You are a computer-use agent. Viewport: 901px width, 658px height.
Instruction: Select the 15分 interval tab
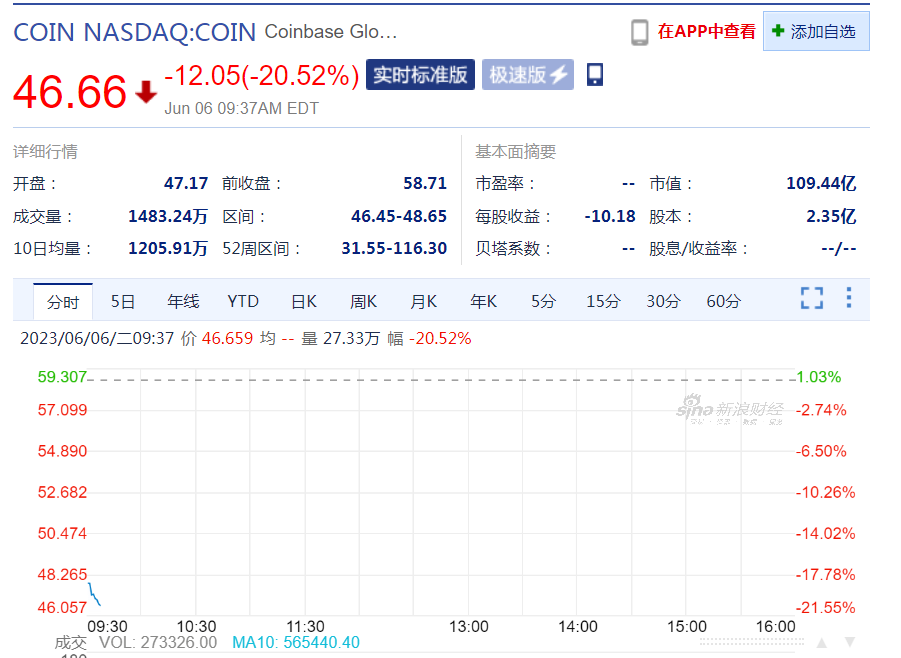pyautogui.click(x=603, y=301)
